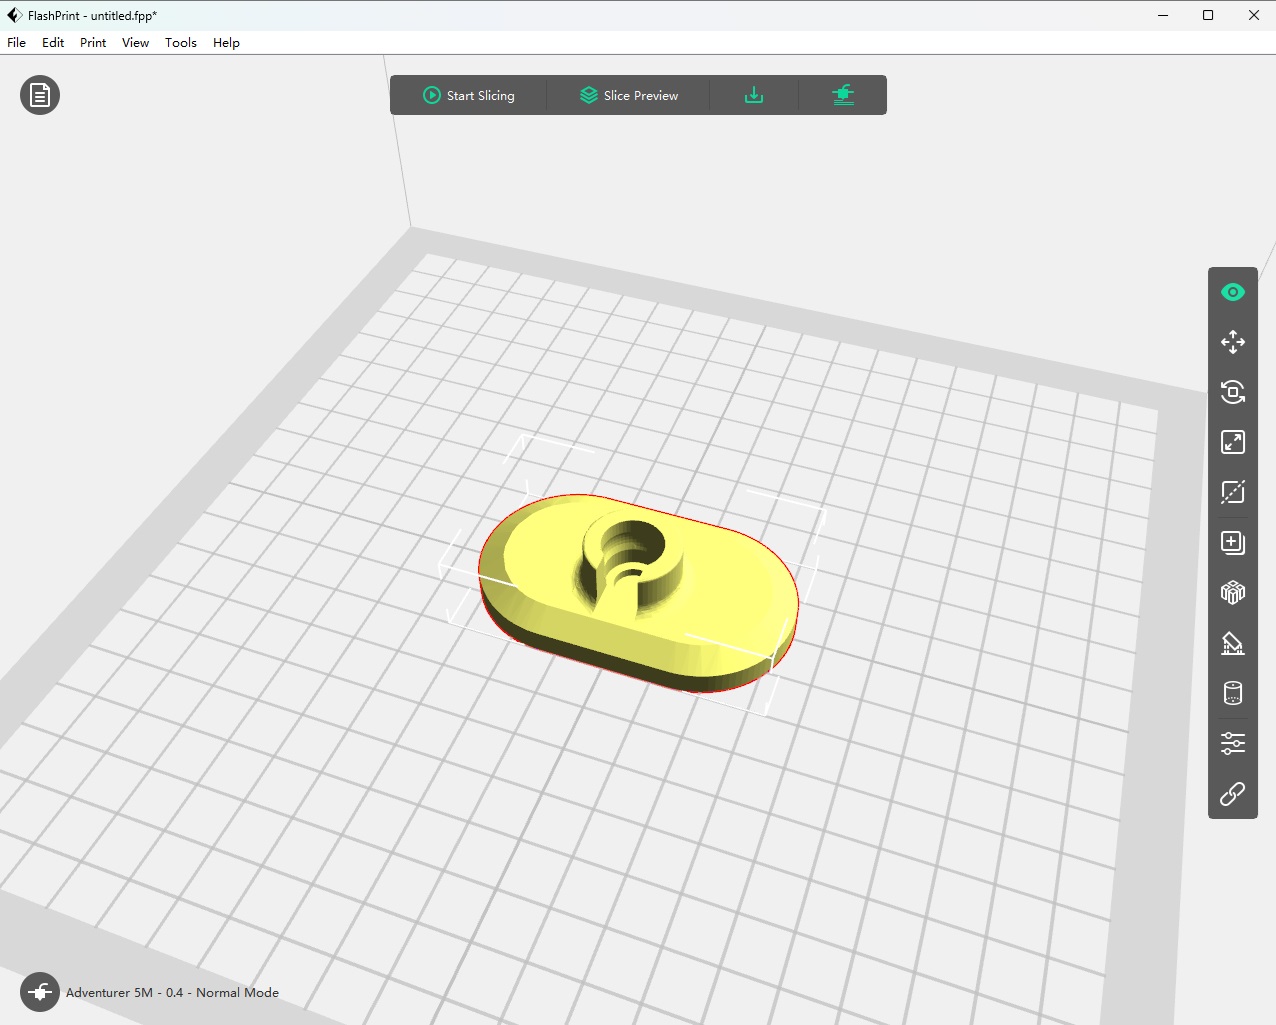Click the FlashPrint app icon in title bar
The width and height of the screenshot is (1276, 1025).
[x=14, y=15]
